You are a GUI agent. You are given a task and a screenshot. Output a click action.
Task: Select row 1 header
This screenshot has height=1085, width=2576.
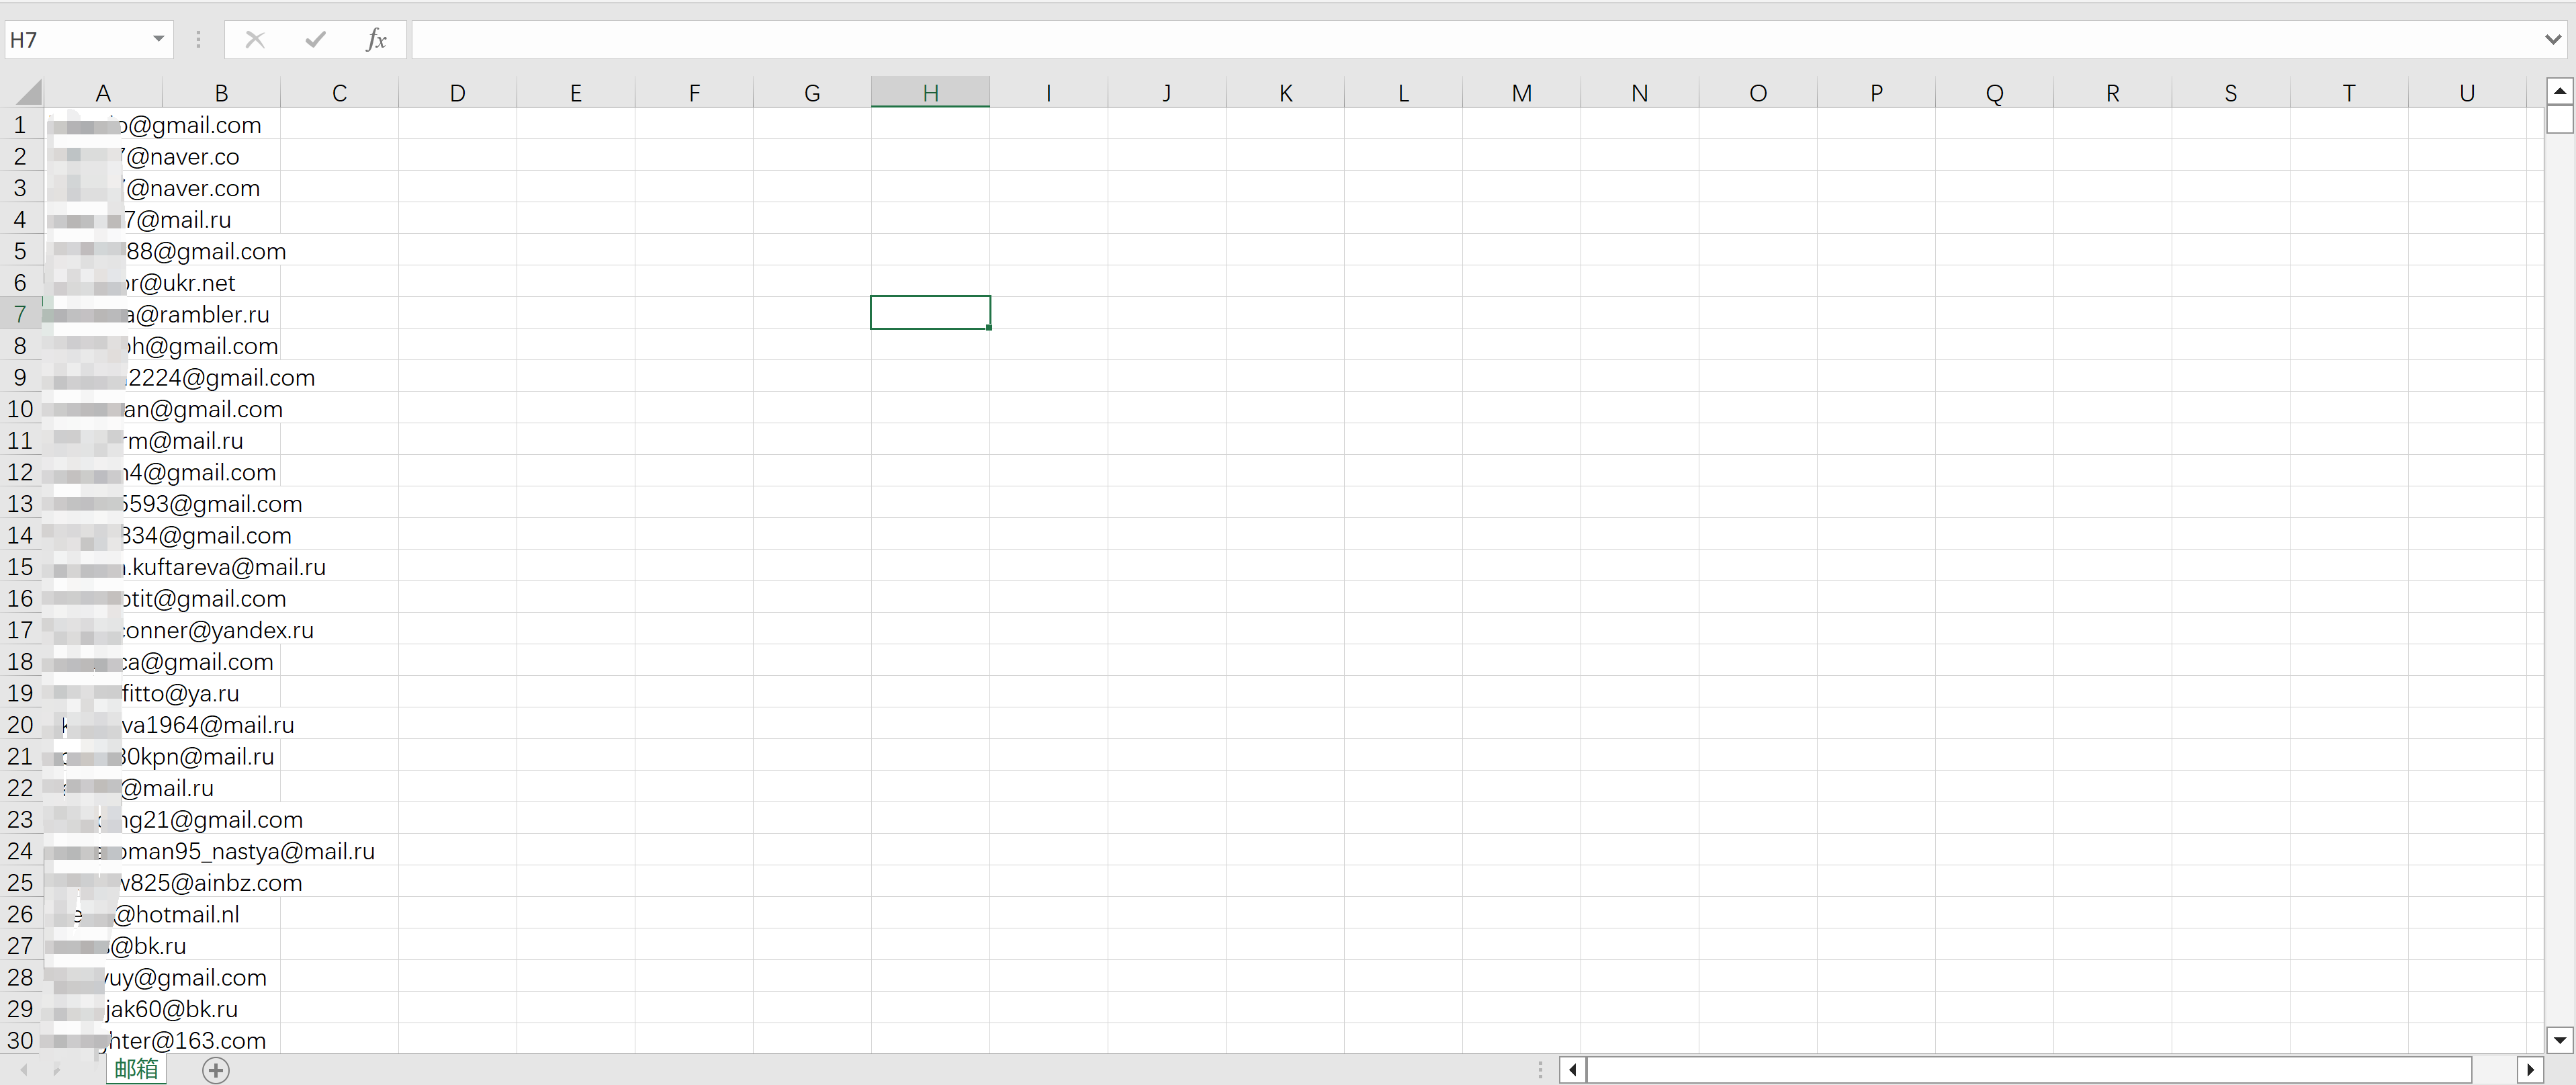coord(20,125)
